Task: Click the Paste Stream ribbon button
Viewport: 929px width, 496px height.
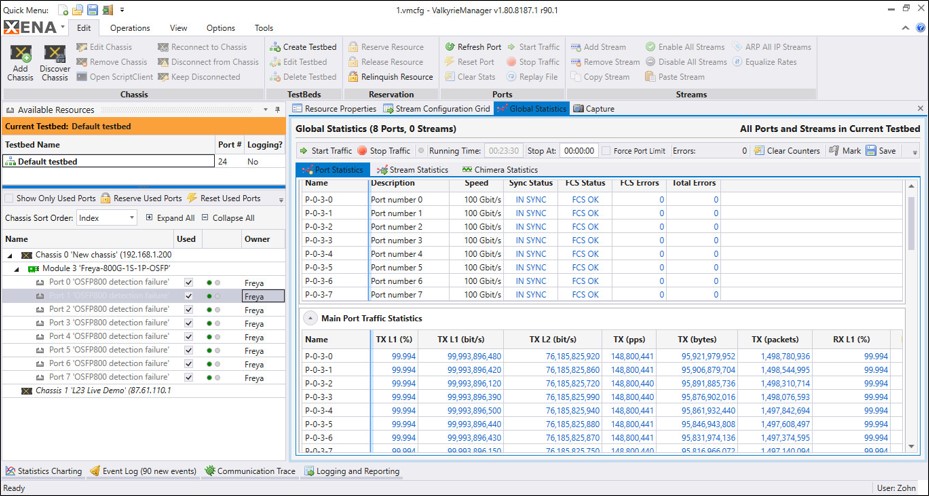Action: pos(674,76)
